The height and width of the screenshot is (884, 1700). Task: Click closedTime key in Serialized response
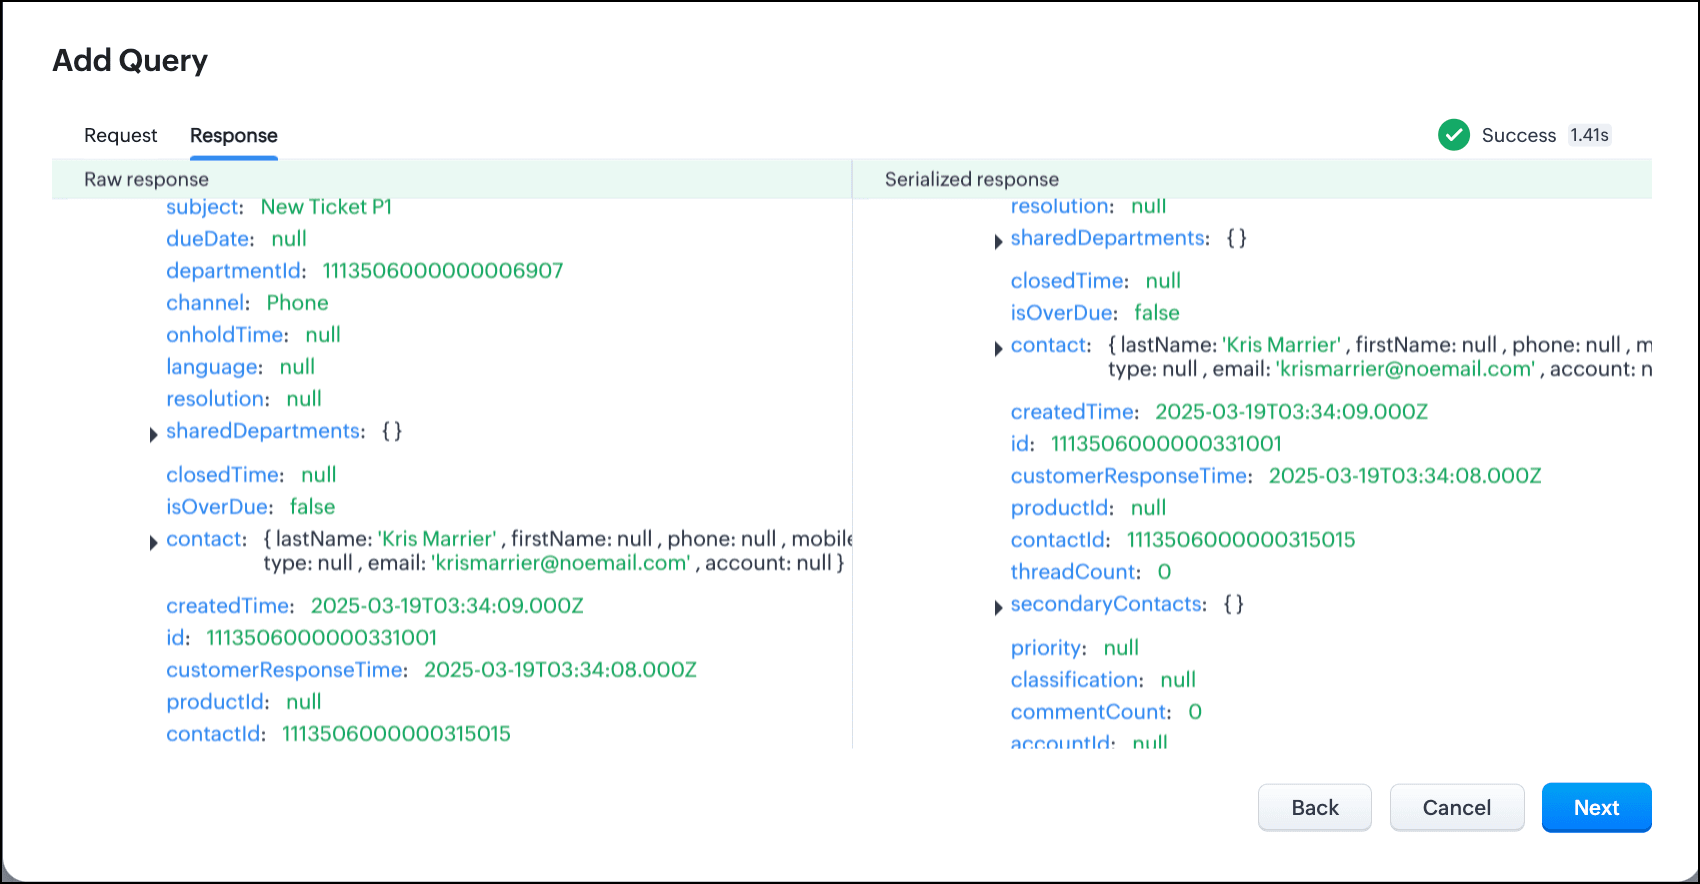(x=1070, y=281)
